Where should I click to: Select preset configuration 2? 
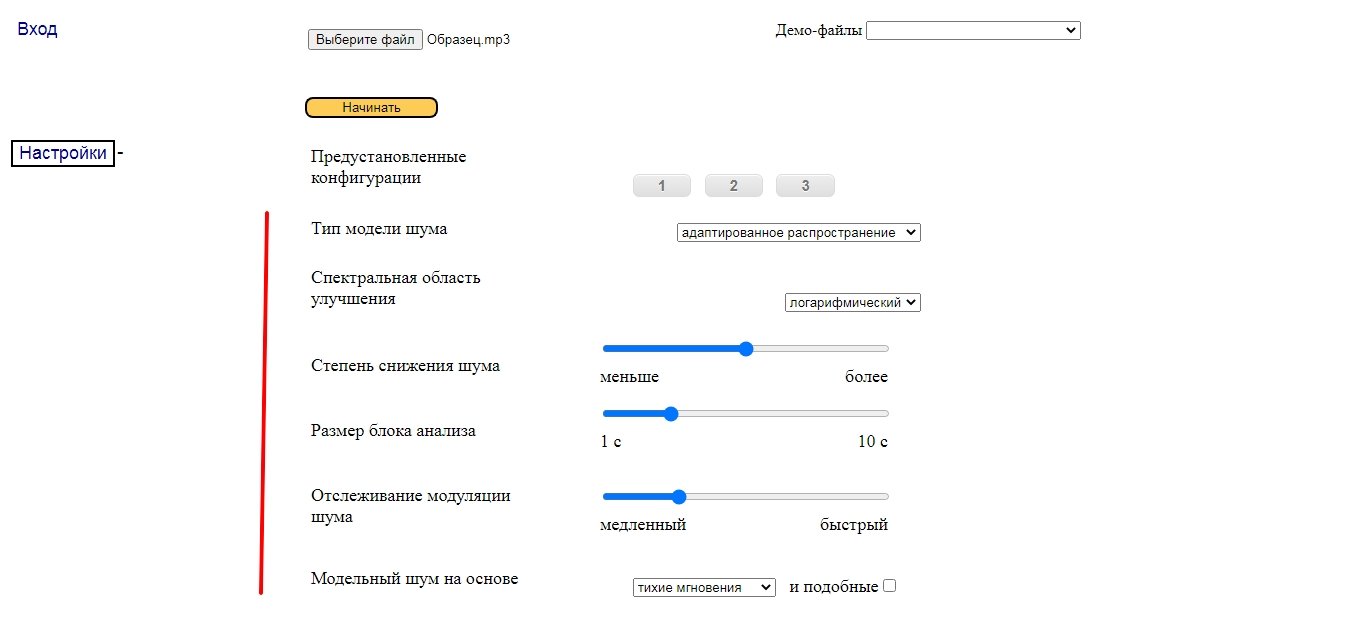(733, 186)
